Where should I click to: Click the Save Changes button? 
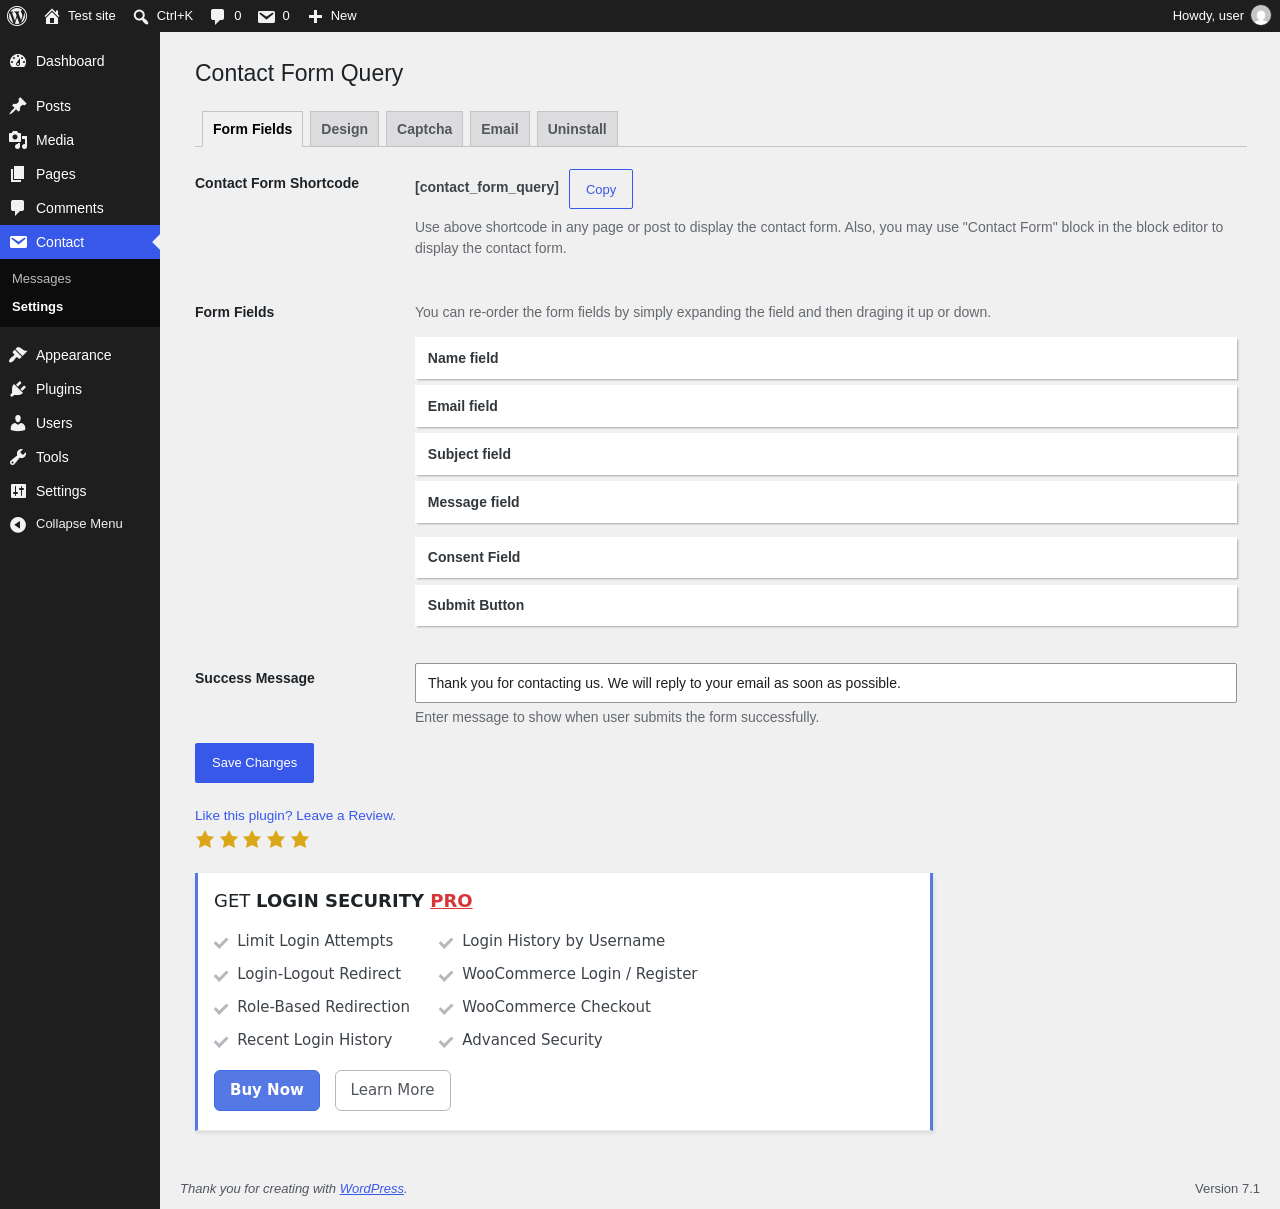(x=254, y=763)
